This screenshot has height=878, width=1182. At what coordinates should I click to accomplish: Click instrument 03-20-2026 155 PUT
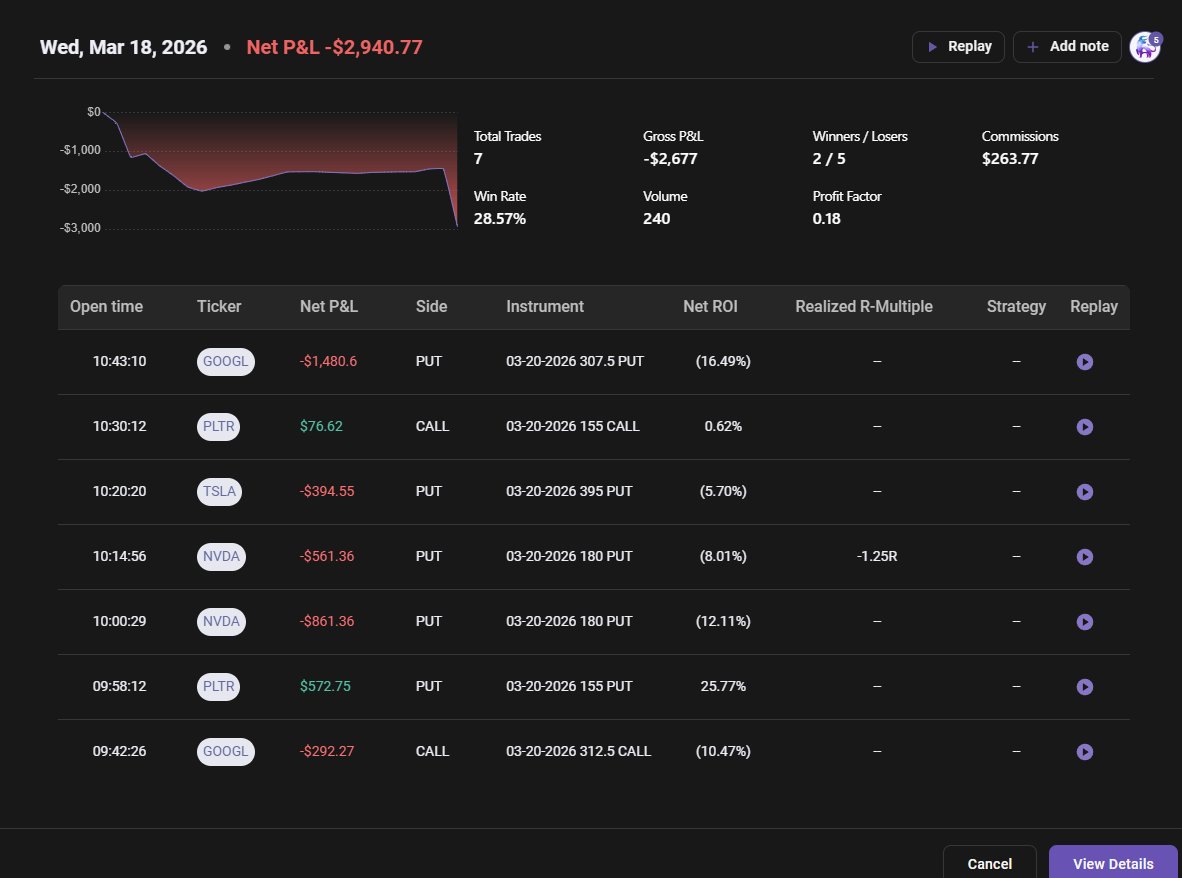(x=569, y=686)
